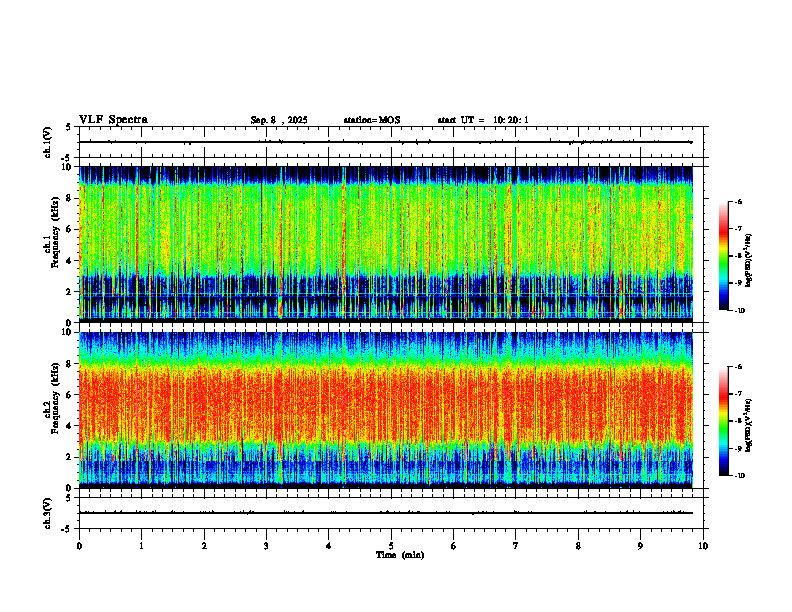This screenshot has width=792, height=612.
Task: Click the time axis tick label '1'
Action: tap(141, 546)
